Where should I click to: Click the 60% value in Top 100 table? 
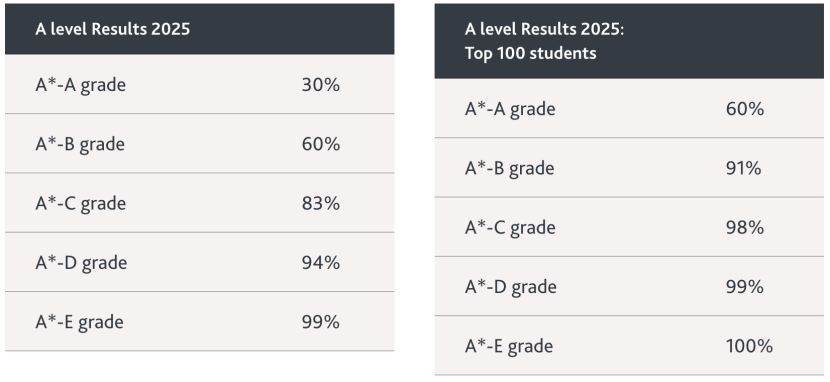(x=745, y=109)
